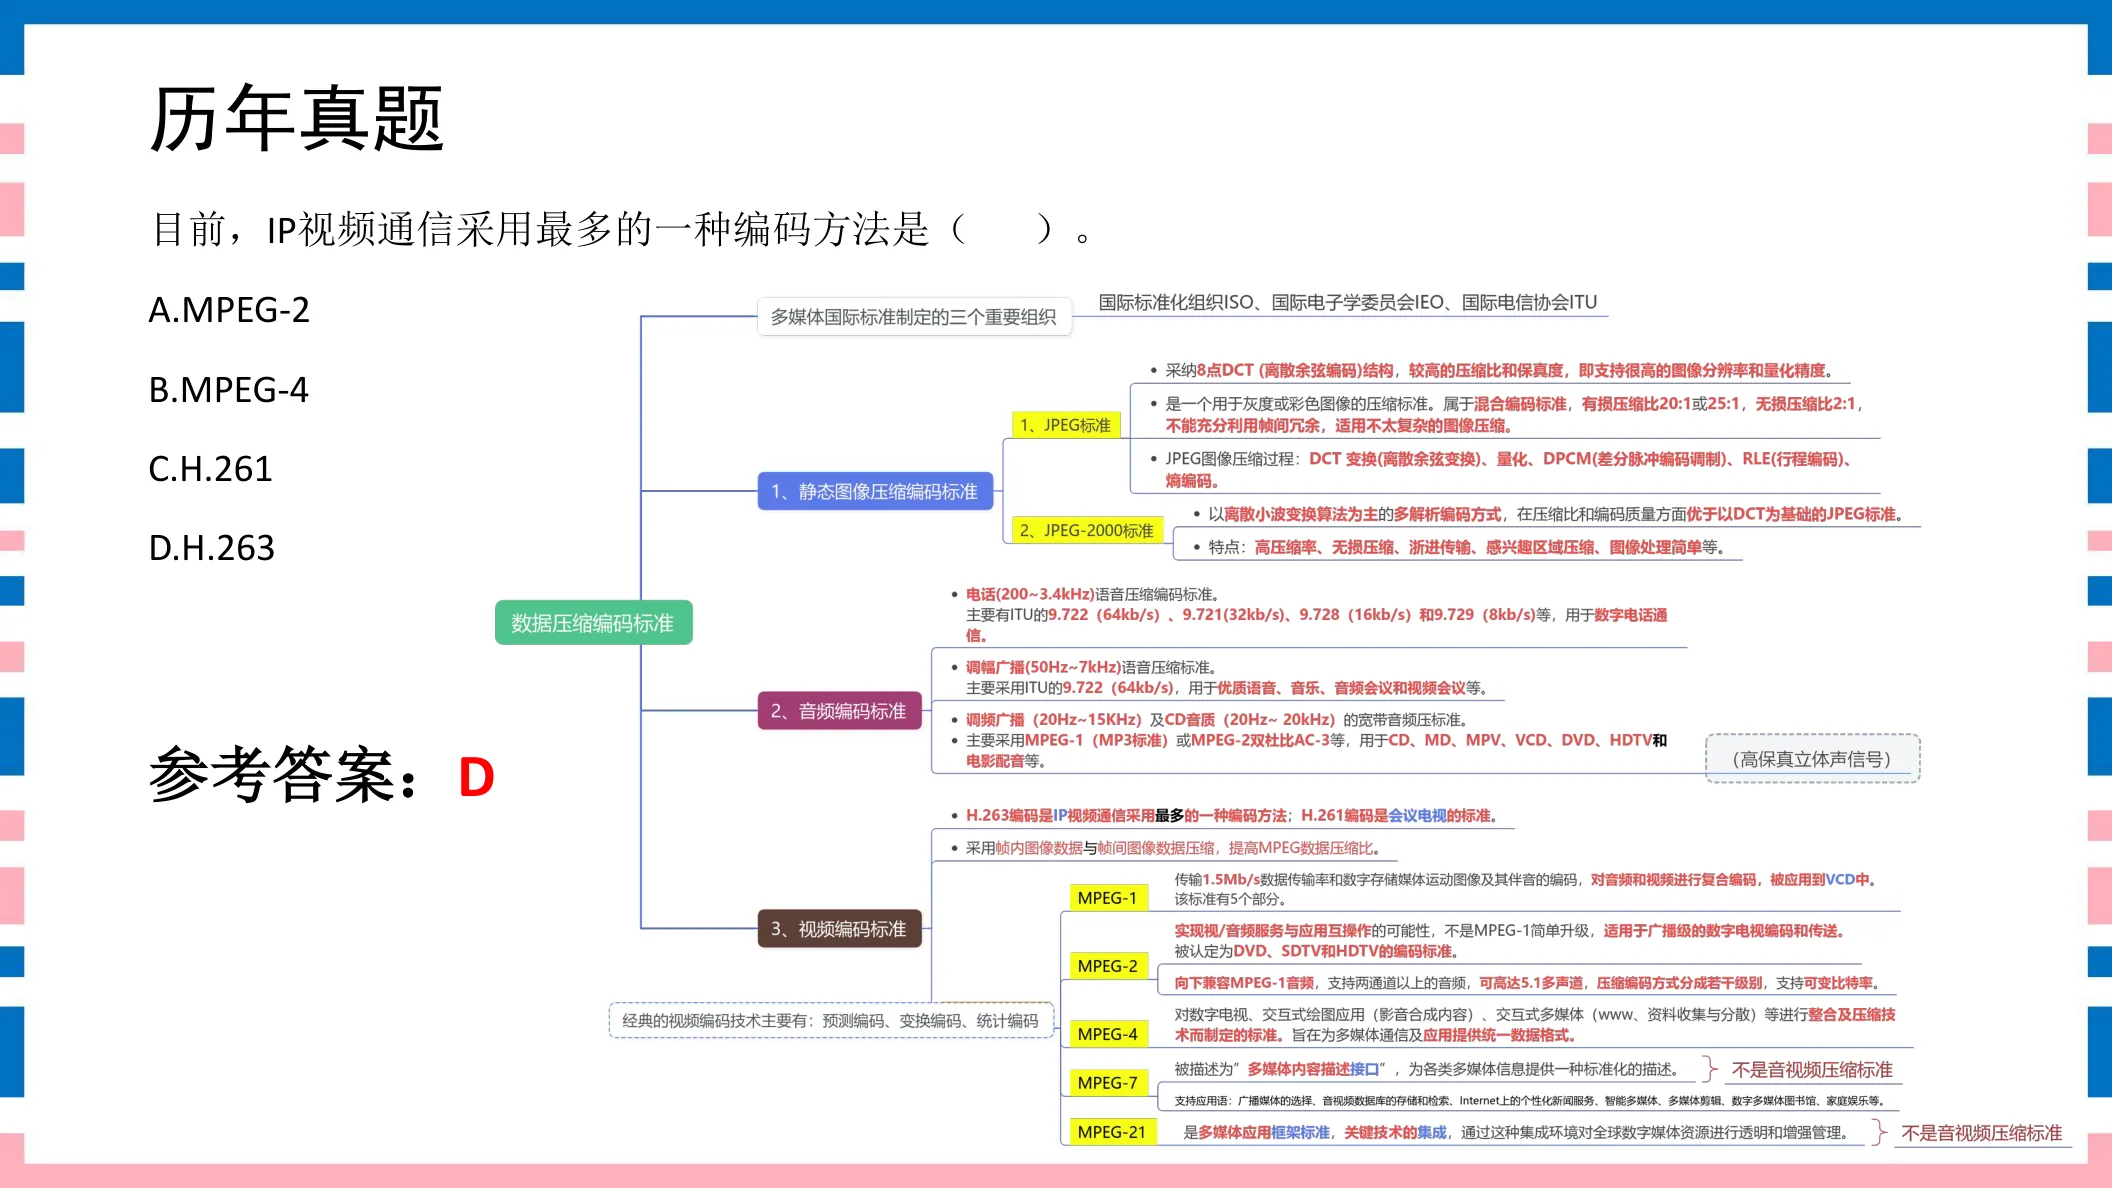Click the red answer letter D

click(476, 777)
